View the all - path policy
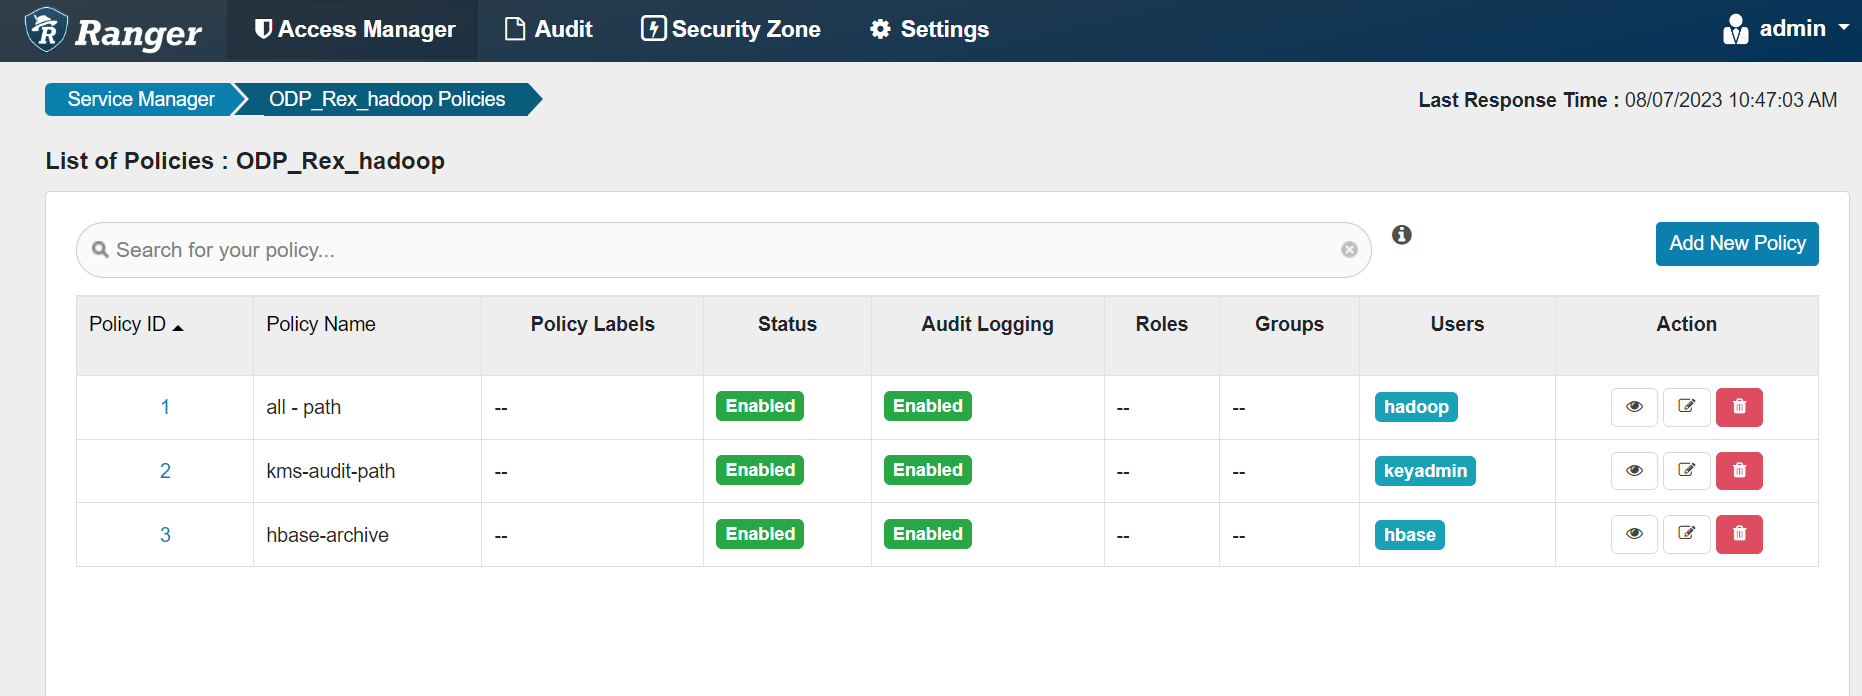 1634,407
